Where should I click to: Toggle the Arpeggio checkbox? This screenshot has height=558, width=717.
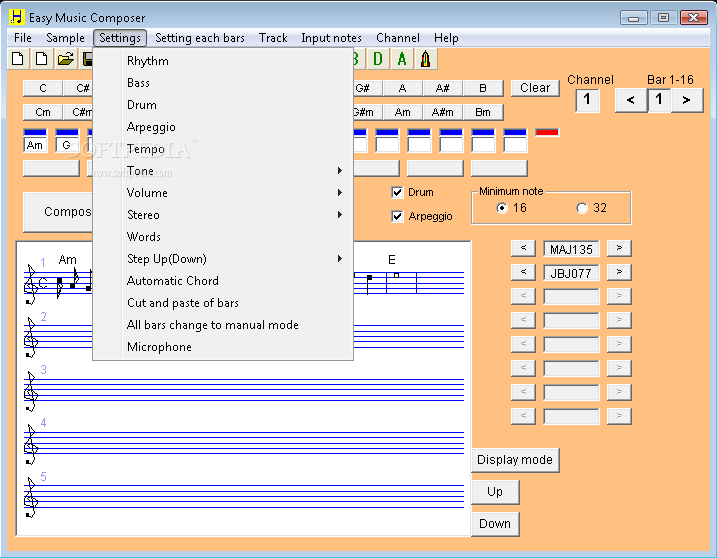pyautogui.click(x=397, y=216)
